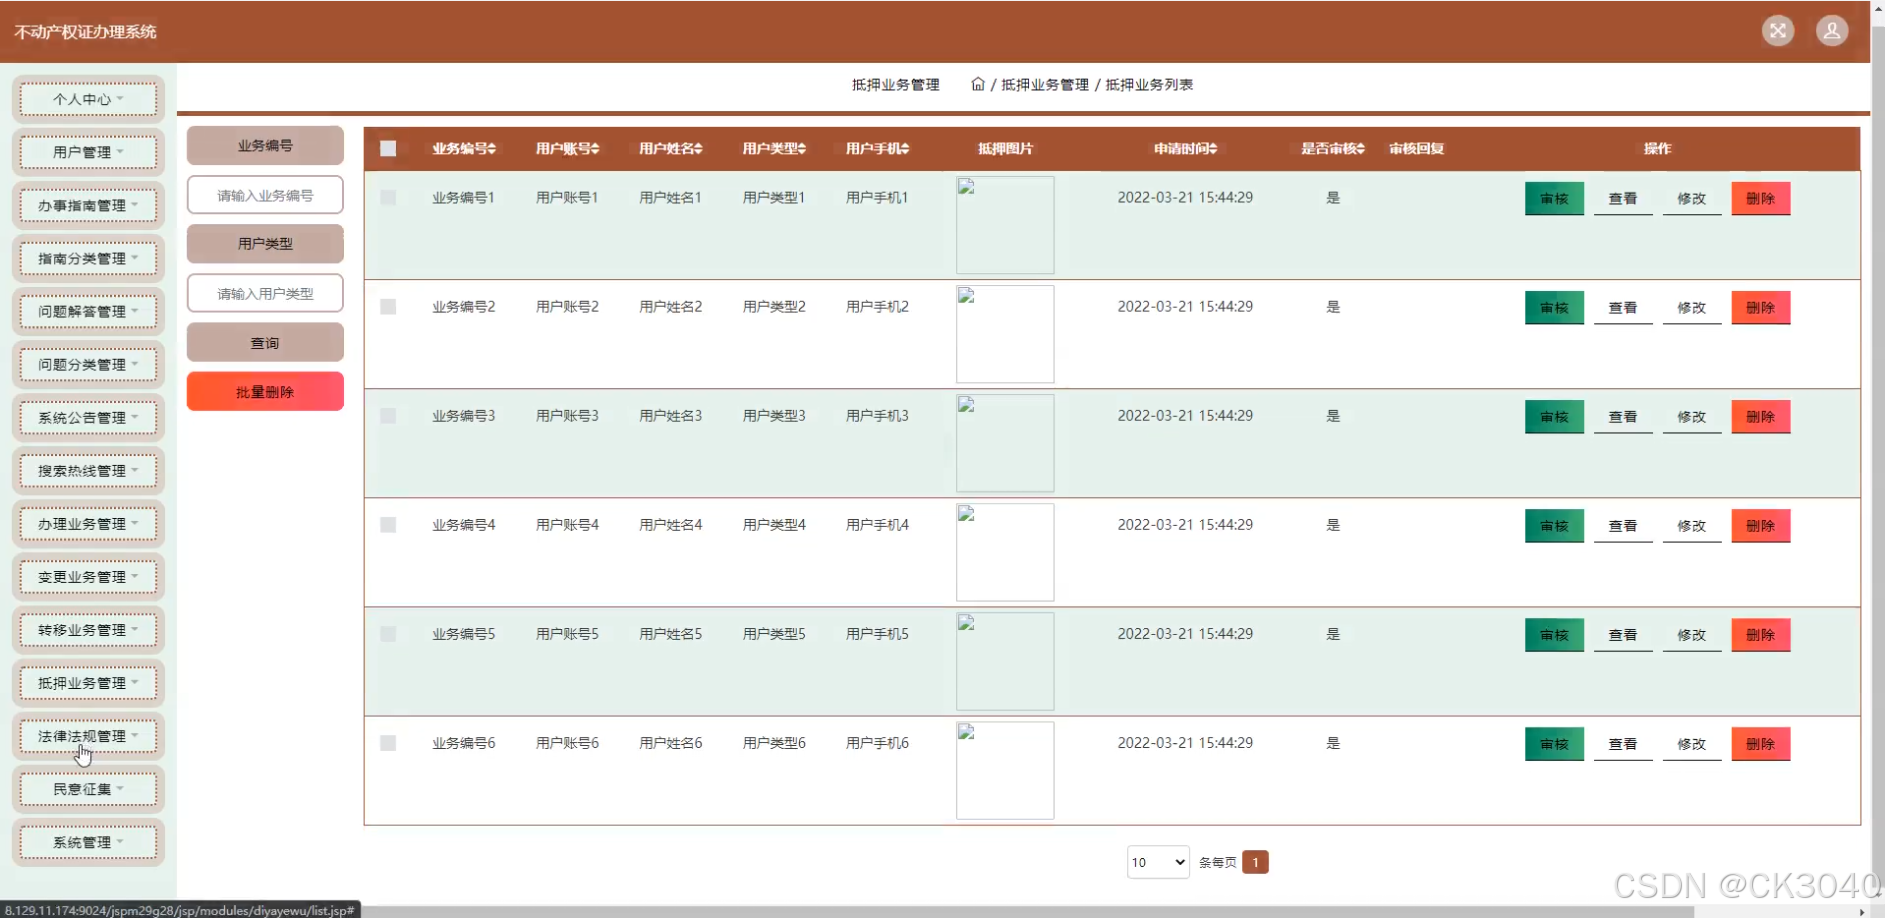Expand the 个人中心 sidebar menu

88,99
